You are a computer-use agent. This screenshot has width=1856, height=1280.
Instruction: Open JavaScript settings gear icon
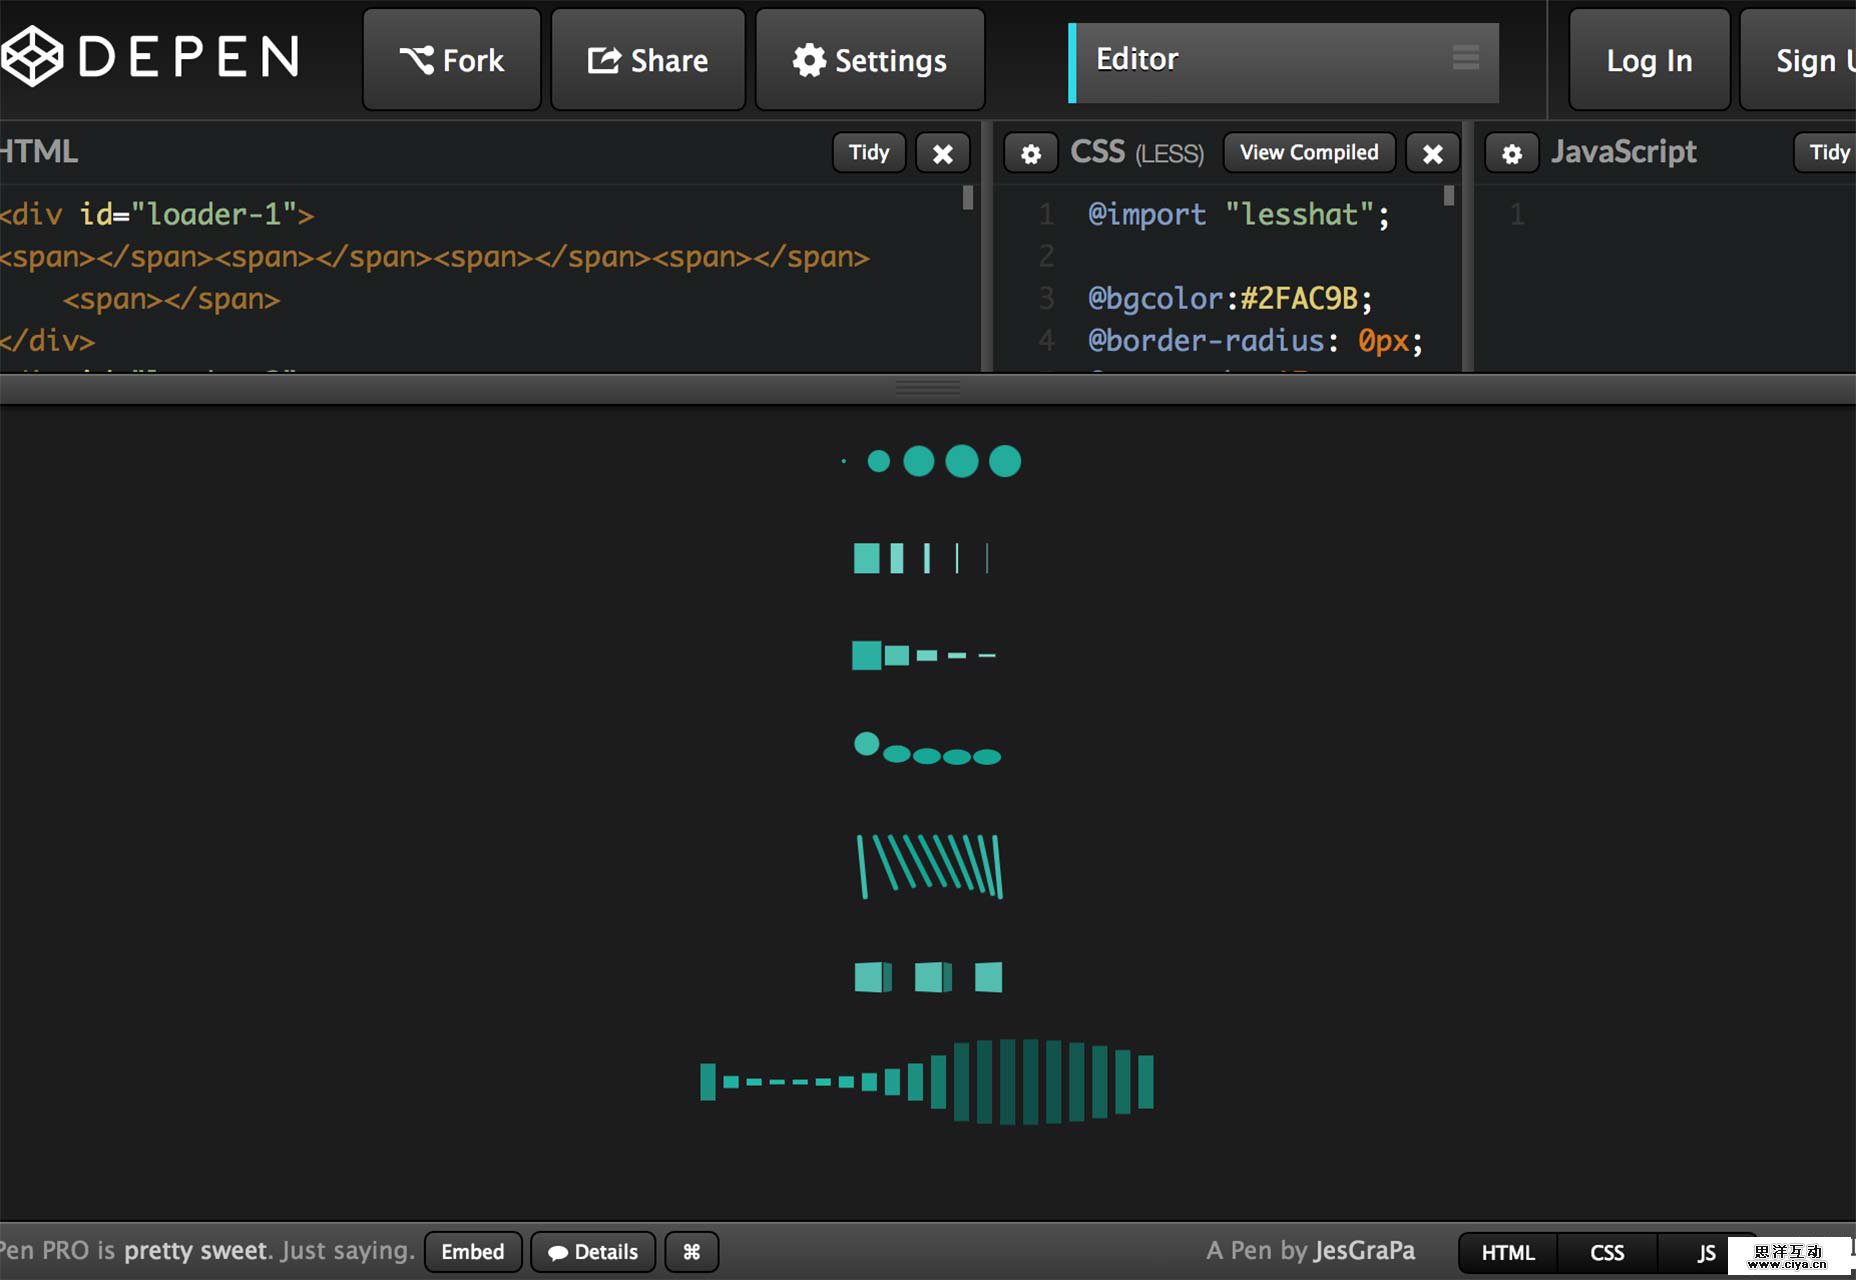tap(1511, 153)
